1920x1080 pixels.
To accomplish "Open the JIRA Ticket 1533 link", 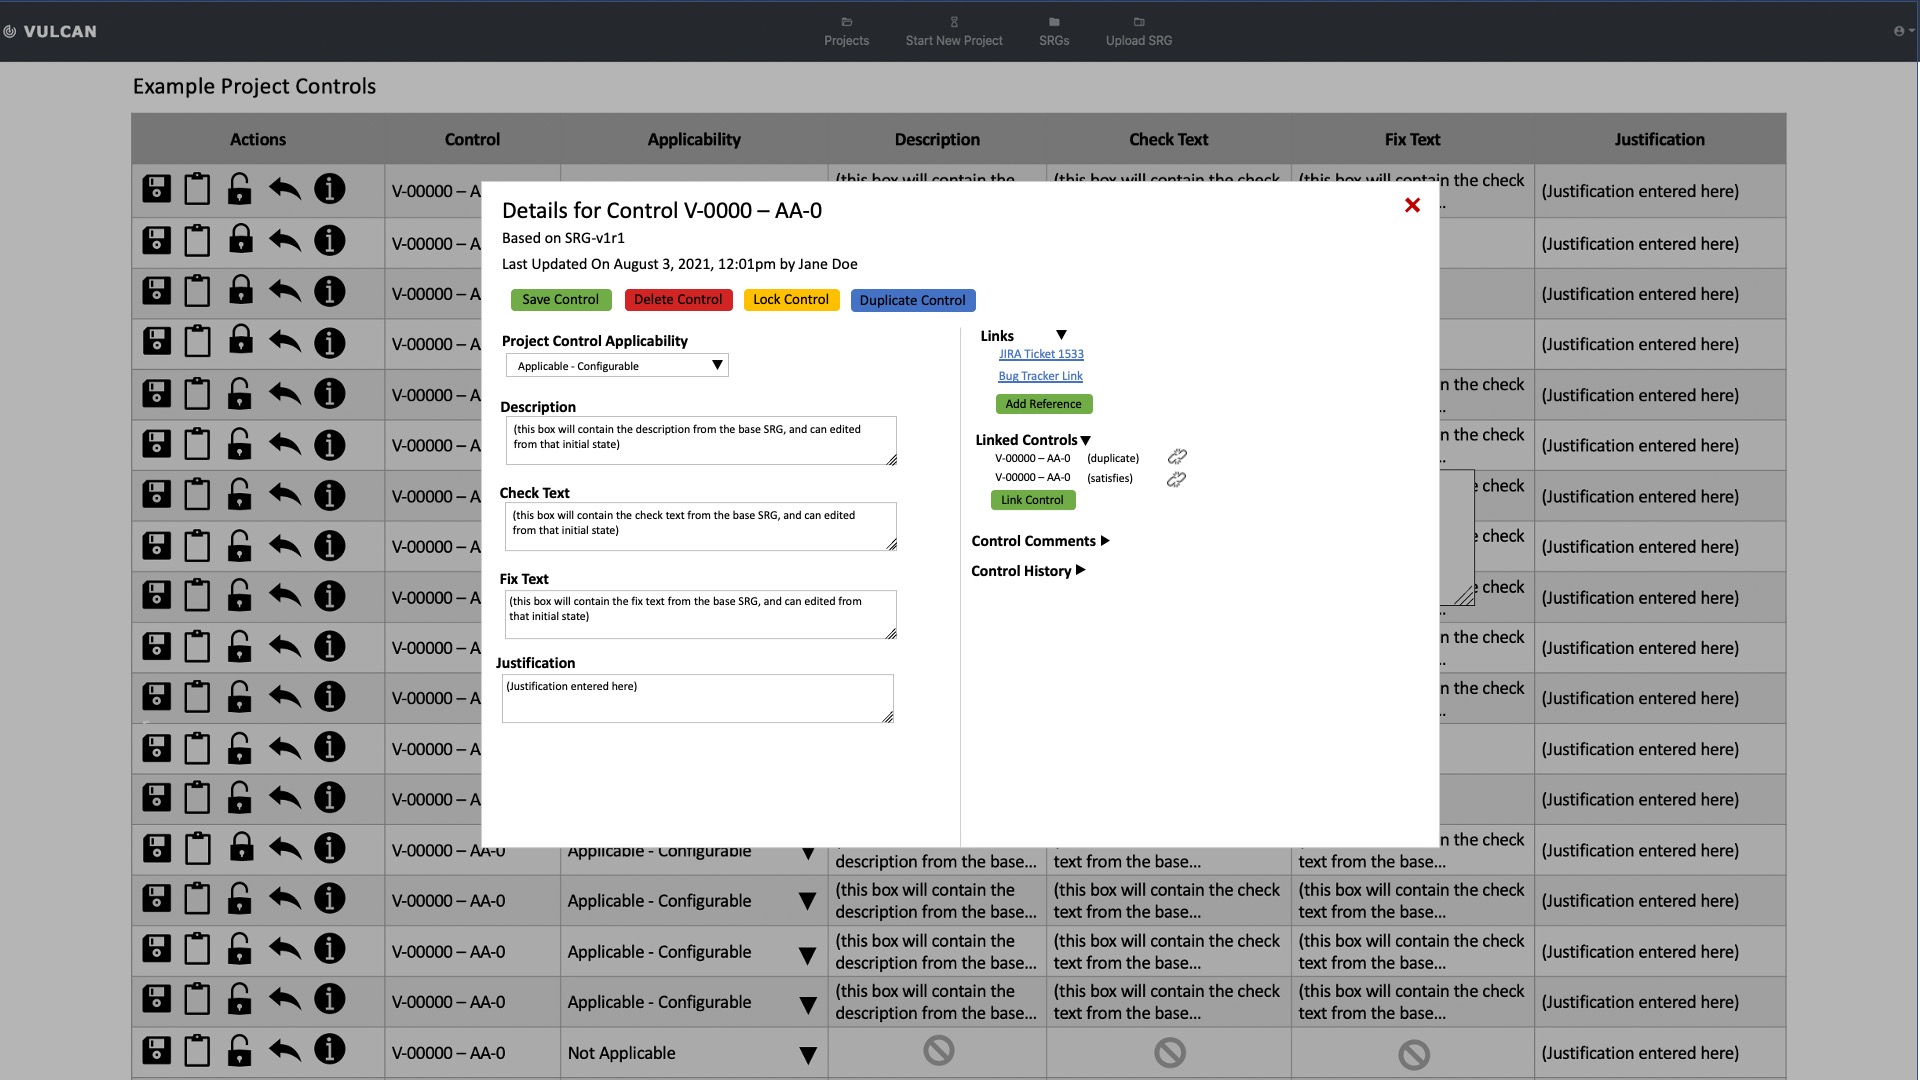I will [x=1040, y=353].
